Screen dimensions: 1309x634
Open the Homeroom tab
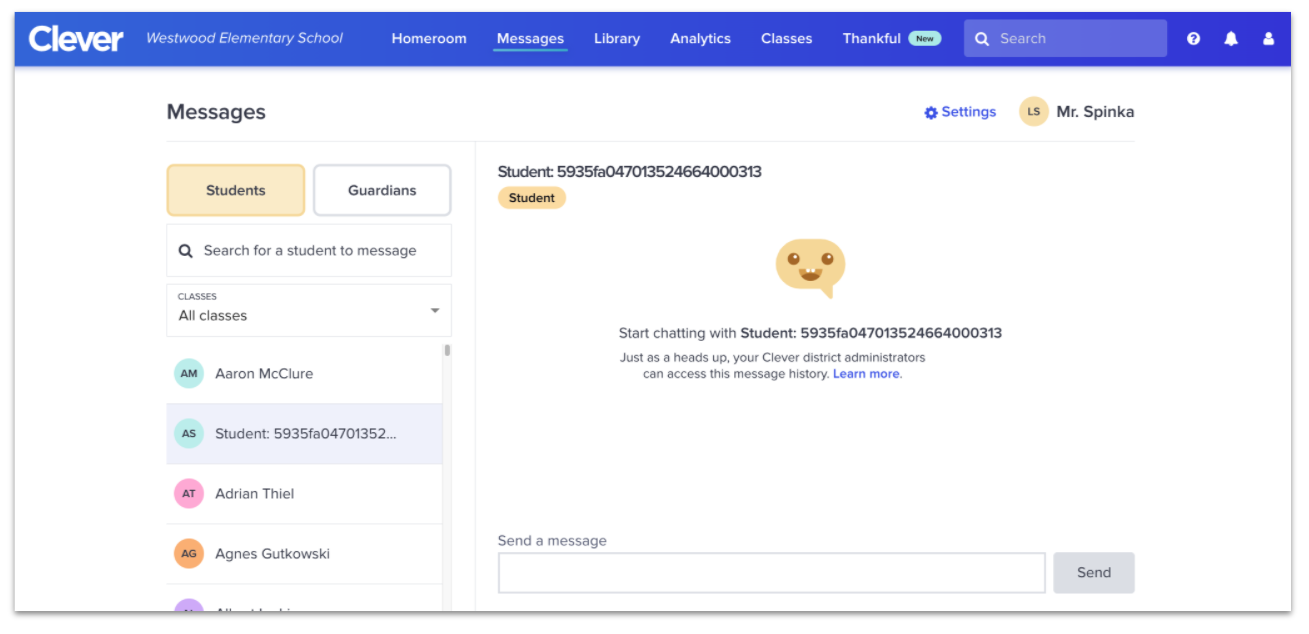click(429, 39)
